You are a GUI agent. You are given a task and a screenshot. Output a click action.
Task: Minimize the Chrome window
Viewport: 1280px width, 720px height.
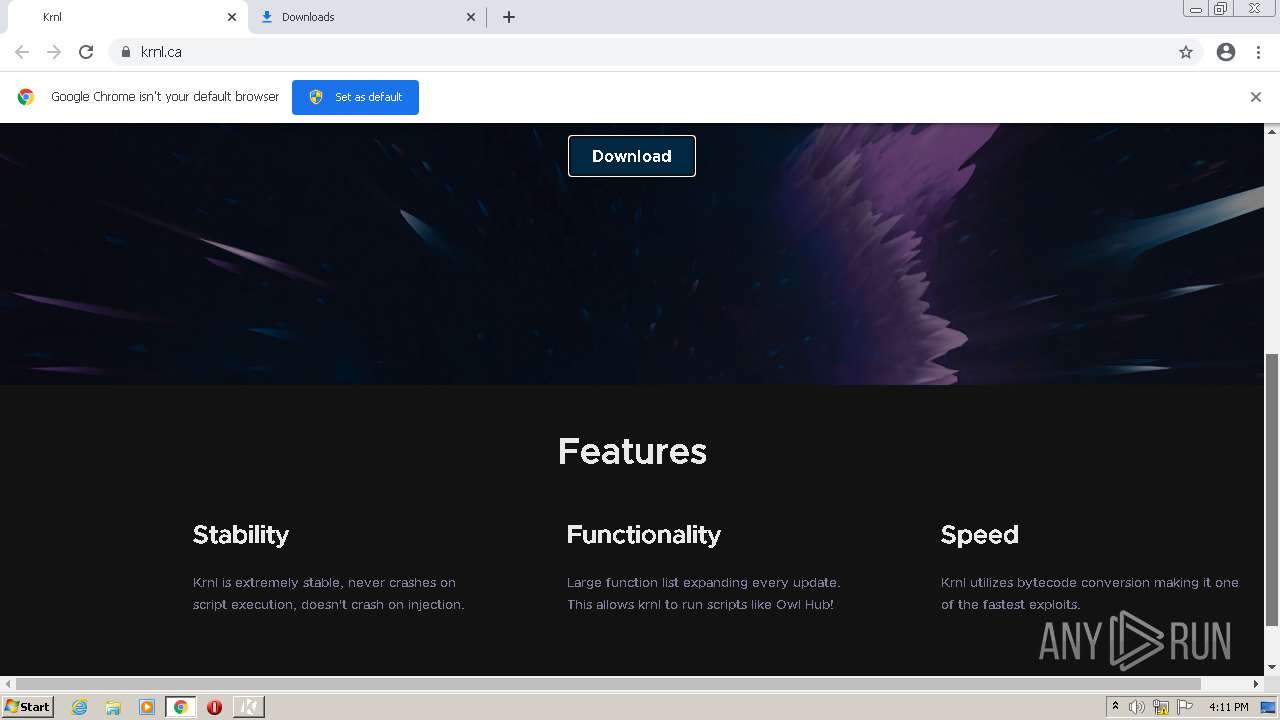click(x=1196, y=8)
